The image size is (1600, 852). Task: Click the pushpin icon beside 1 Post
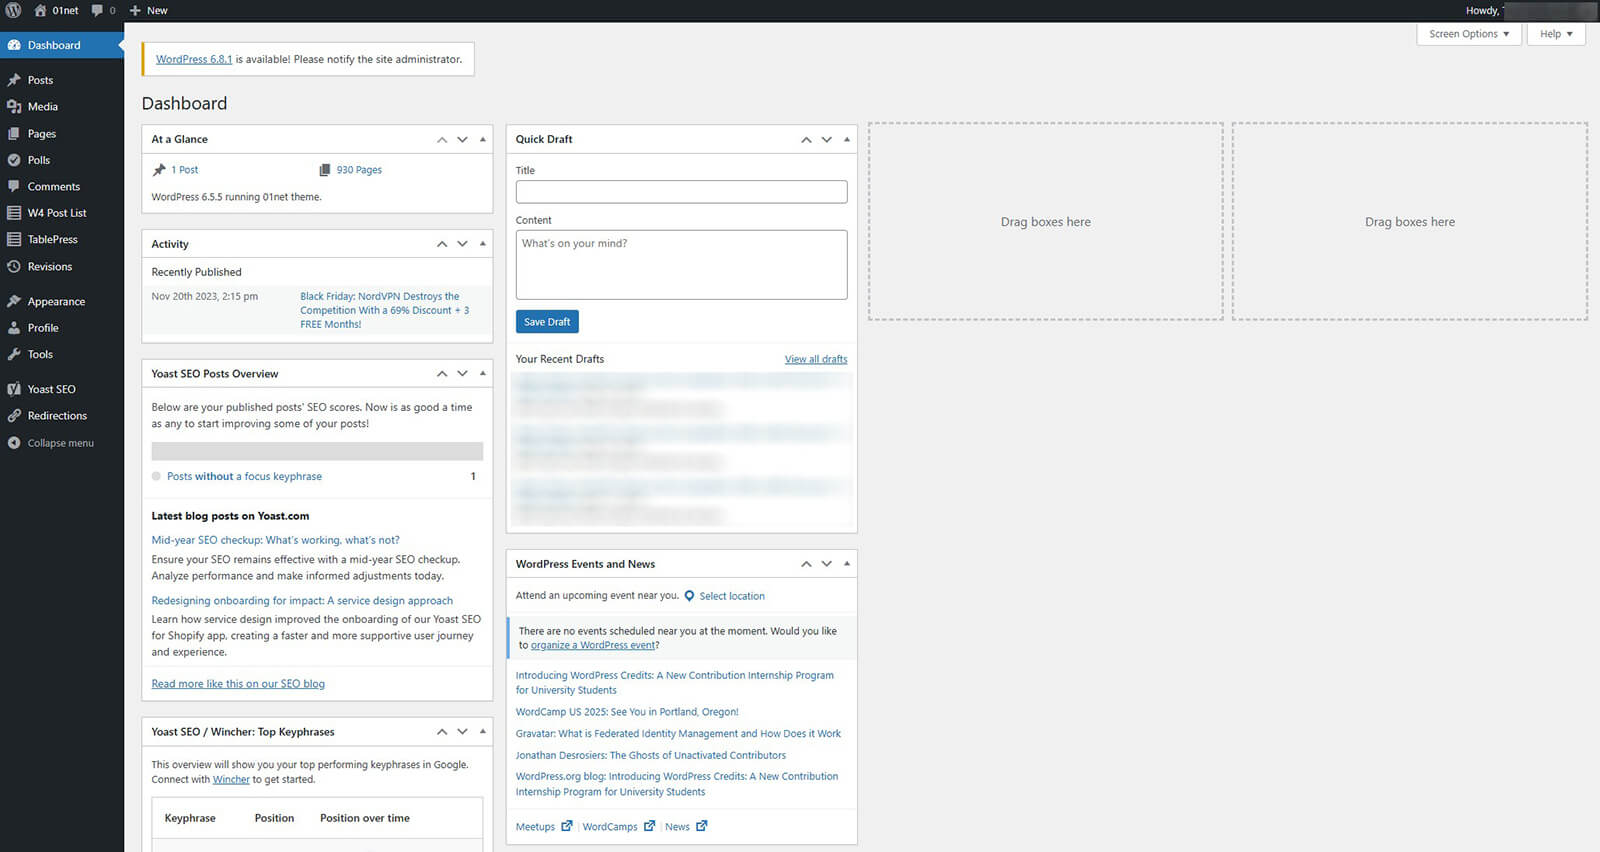point(159,170)
